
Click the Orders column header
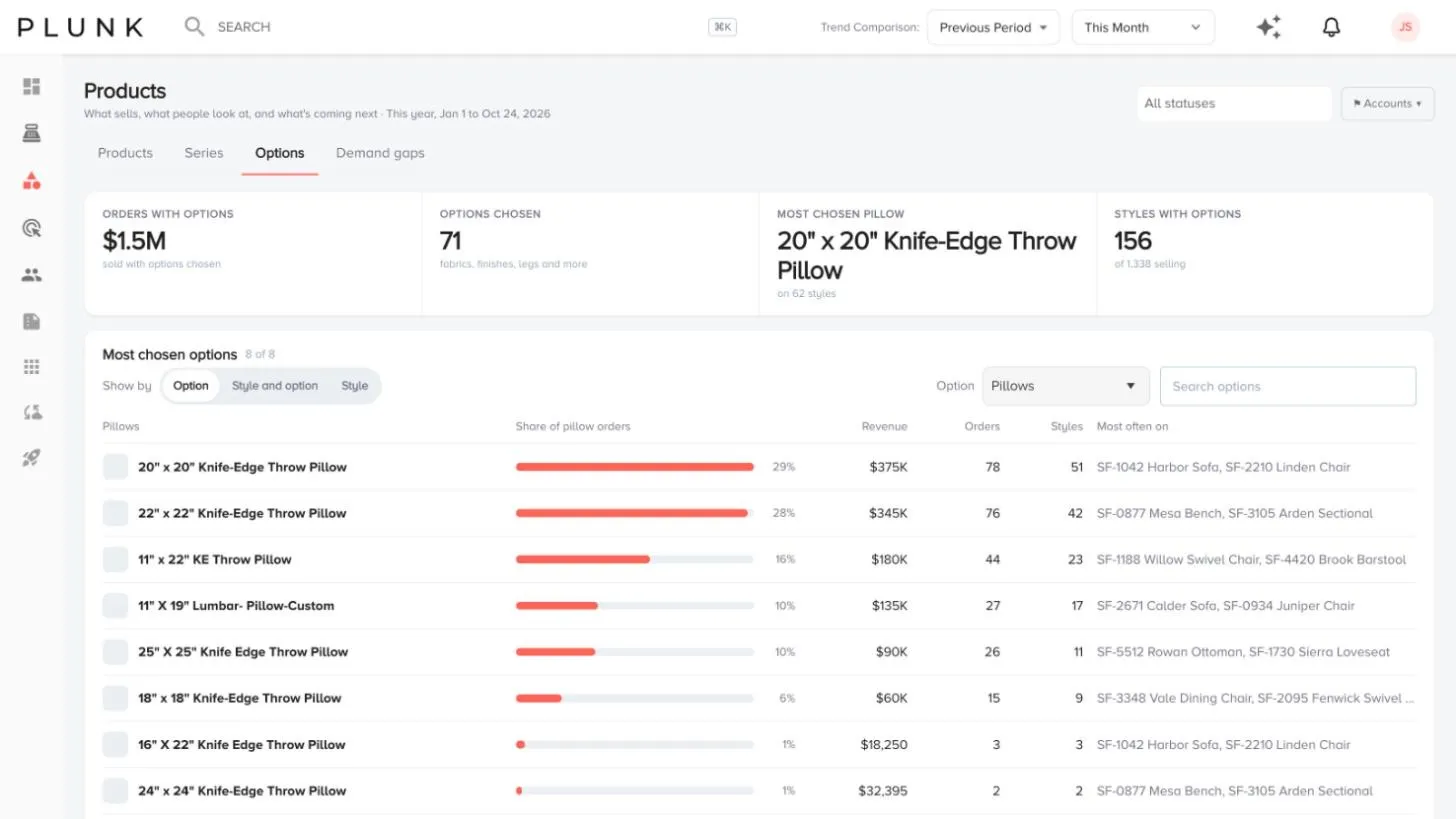click(x=982, y=426)
